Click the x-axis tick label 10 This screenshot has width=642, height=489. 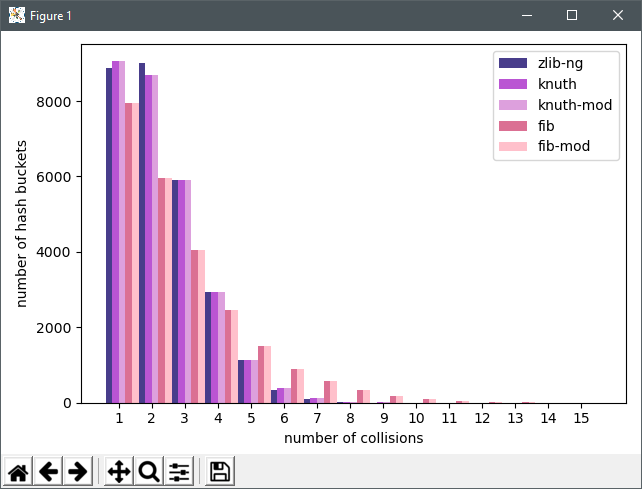[x=416, y=418]
